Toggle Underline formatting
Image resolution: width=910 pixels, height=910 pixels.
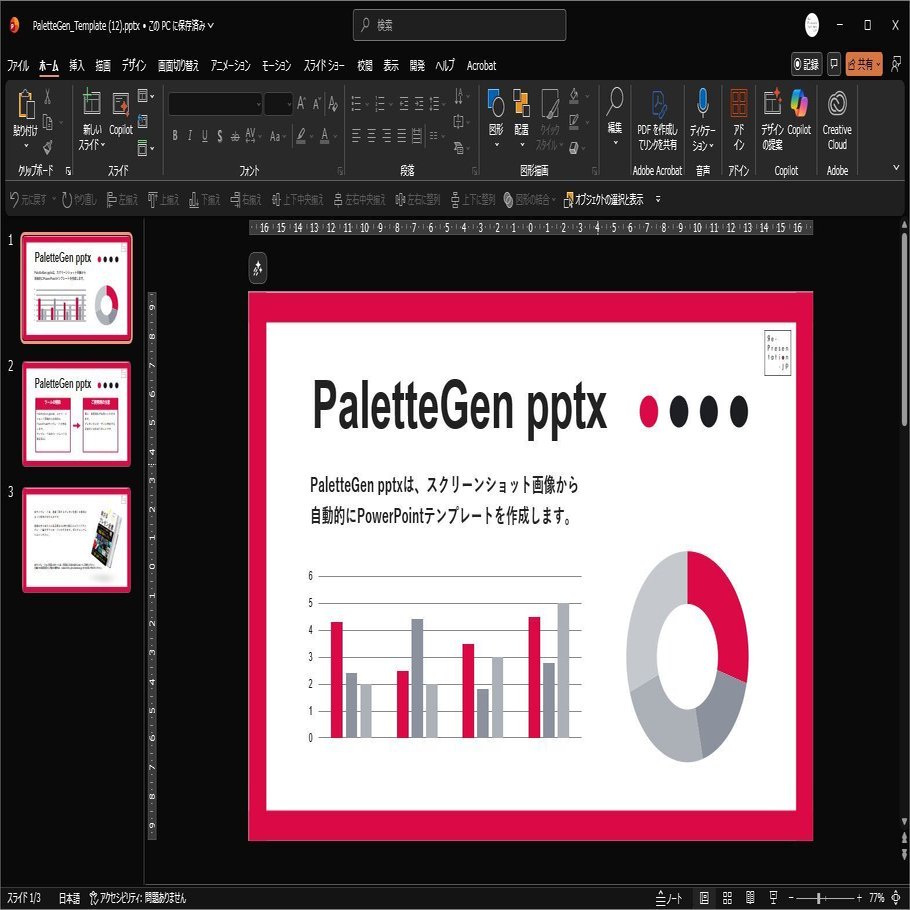[x=205, y=136]
